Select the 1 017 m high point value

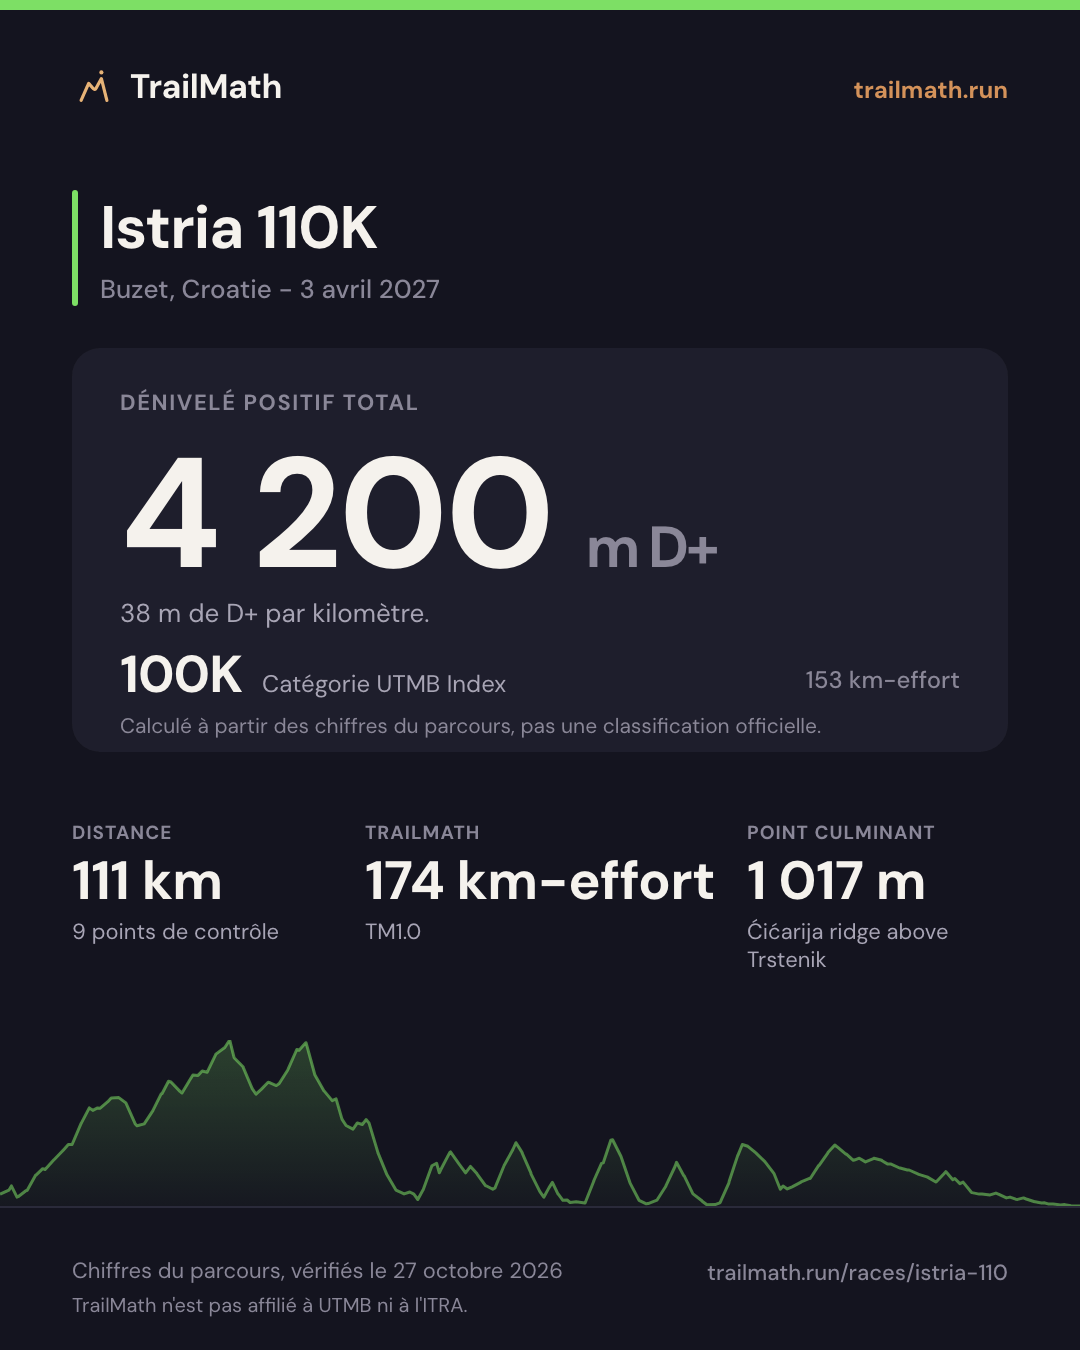[x=836, y=881]
